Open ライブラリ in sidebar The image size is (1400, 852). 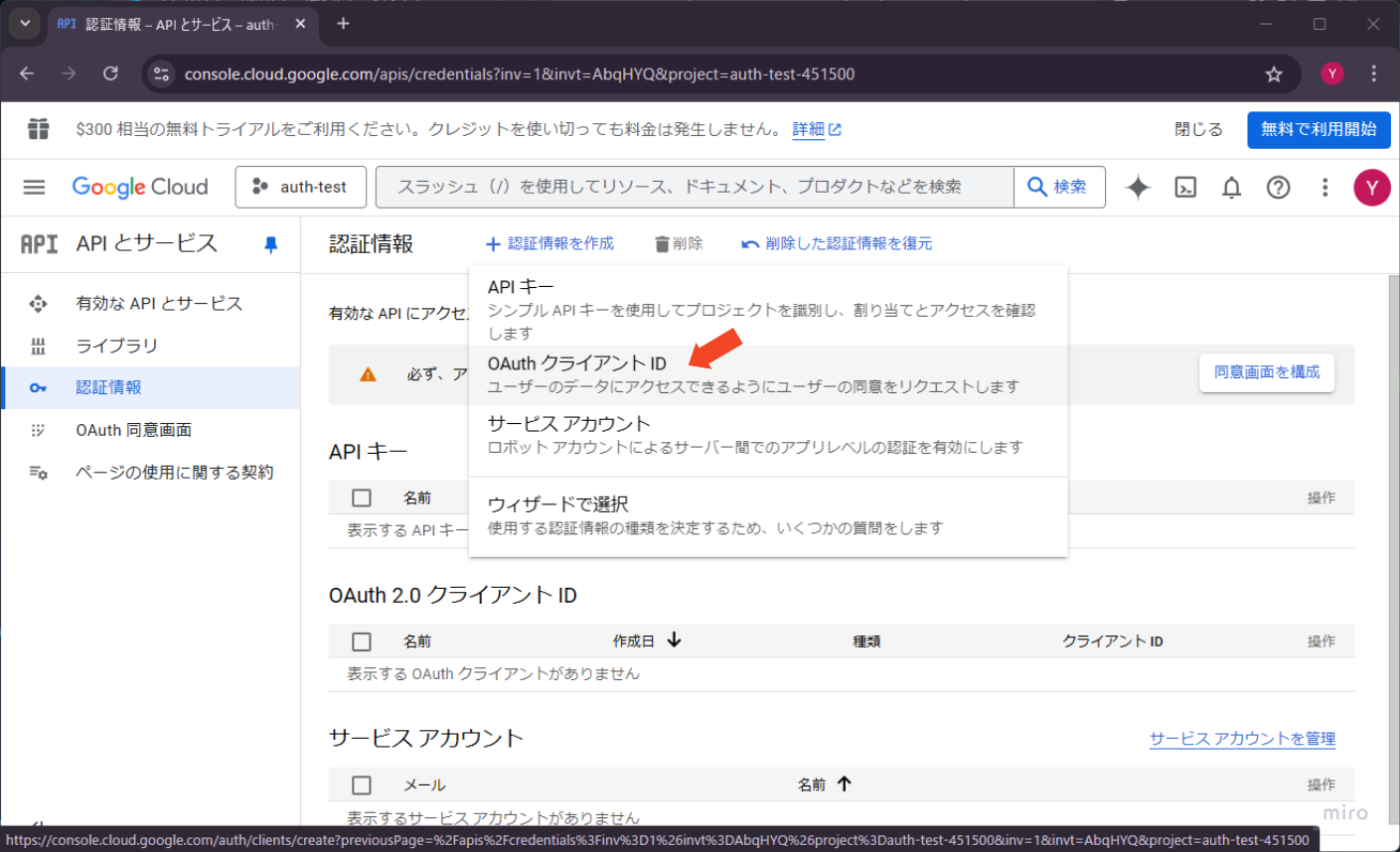point(150,346)
